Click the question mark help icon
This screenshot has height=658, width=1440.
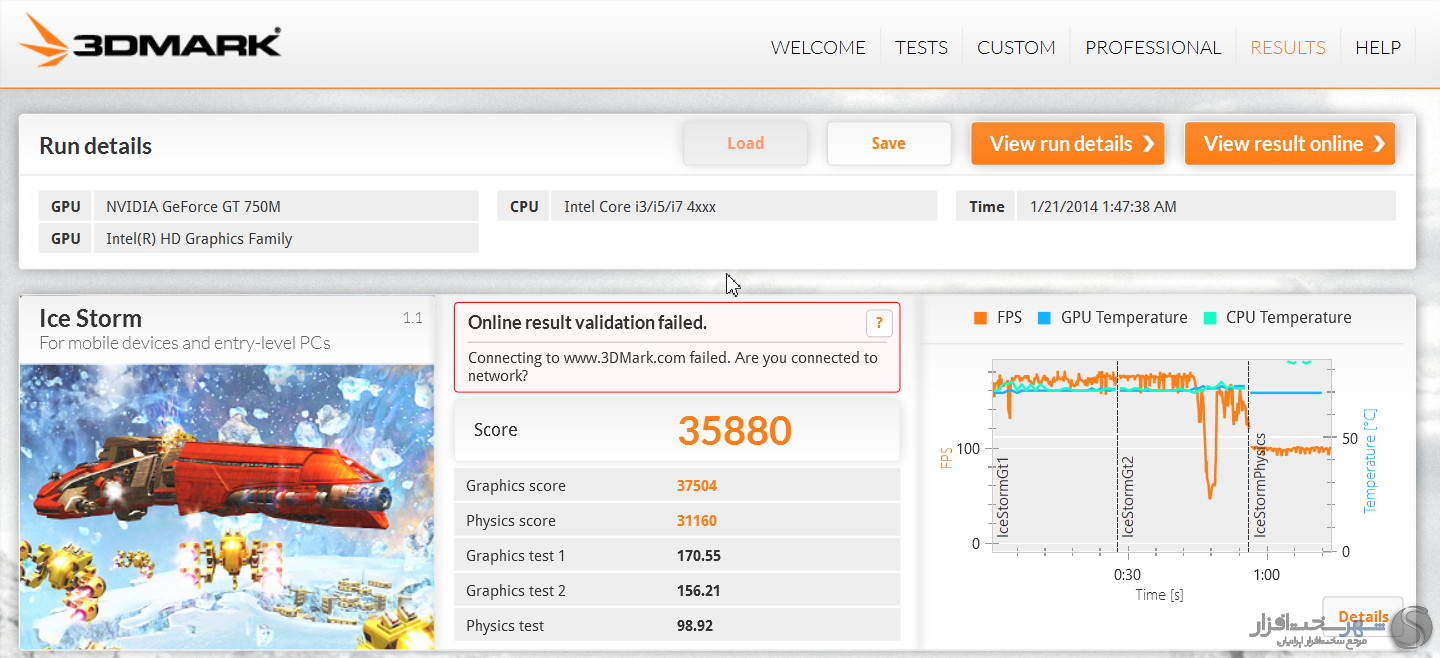point(878,323)
